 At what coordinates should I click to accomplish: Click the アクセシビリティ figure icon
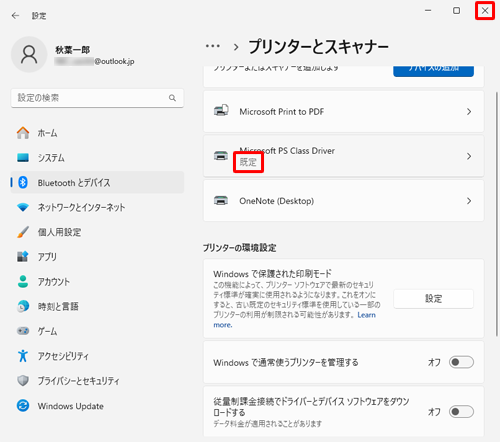coord(23,356)
